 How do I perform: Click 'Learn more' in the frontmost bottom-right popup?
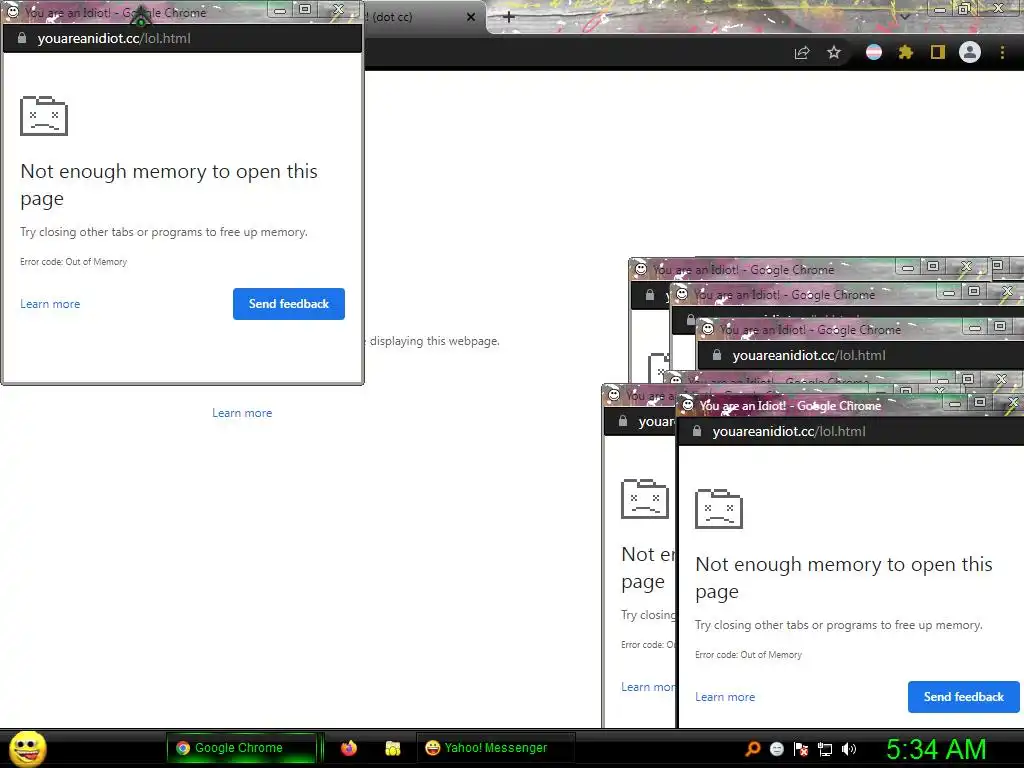[x=725, y=697]
